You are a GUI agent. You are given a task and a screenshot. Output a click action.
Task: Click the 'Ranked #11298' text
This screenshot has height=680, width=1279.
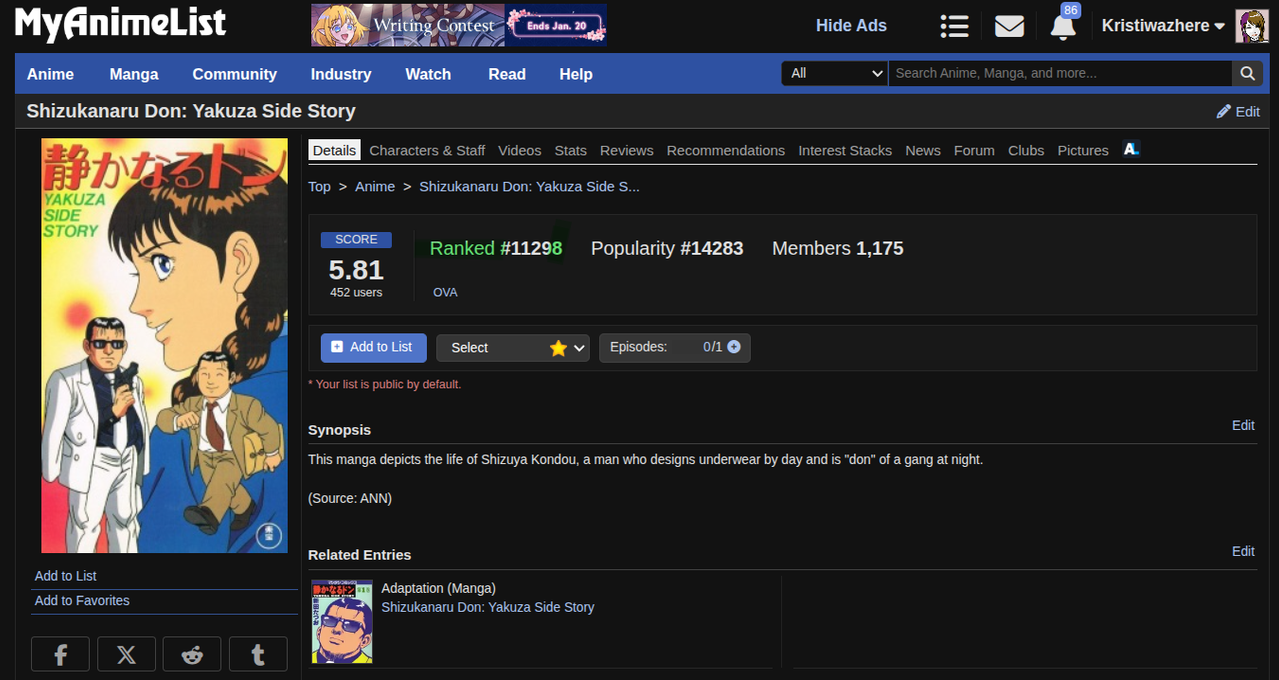(496, 248)
